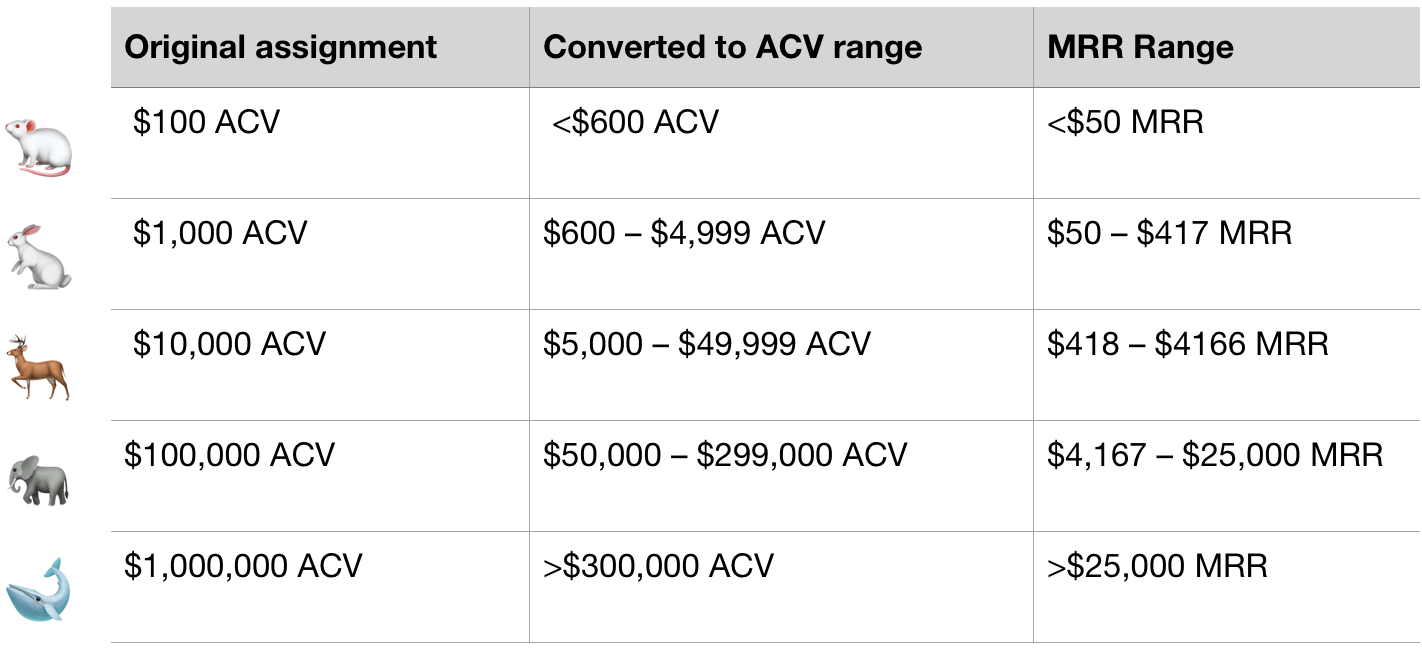
Task: Select the $5,000 – $49,999 ACV cell
Action: click(781, 365)
